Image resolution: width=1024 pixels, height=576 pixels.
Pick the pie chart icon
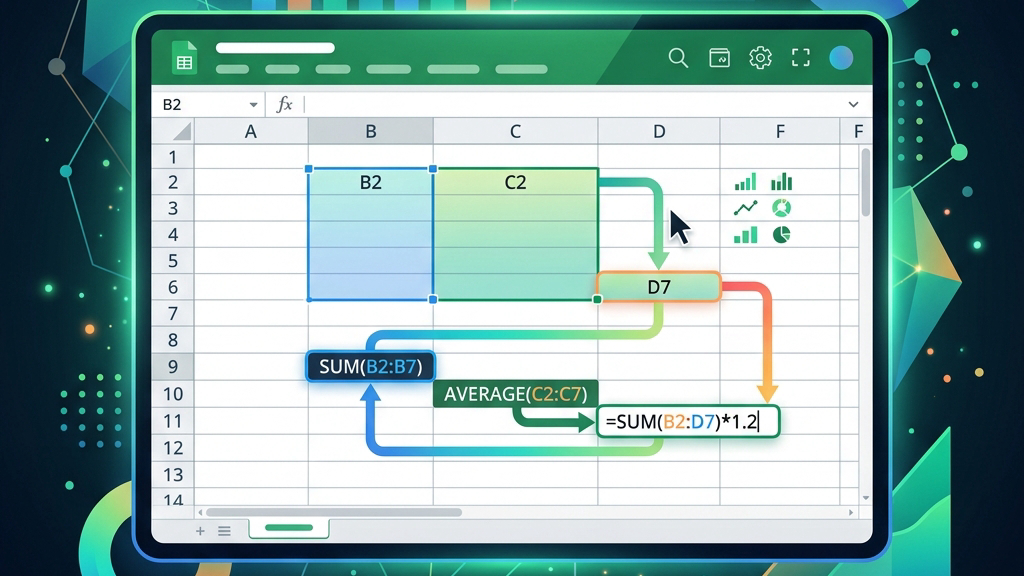781,234
